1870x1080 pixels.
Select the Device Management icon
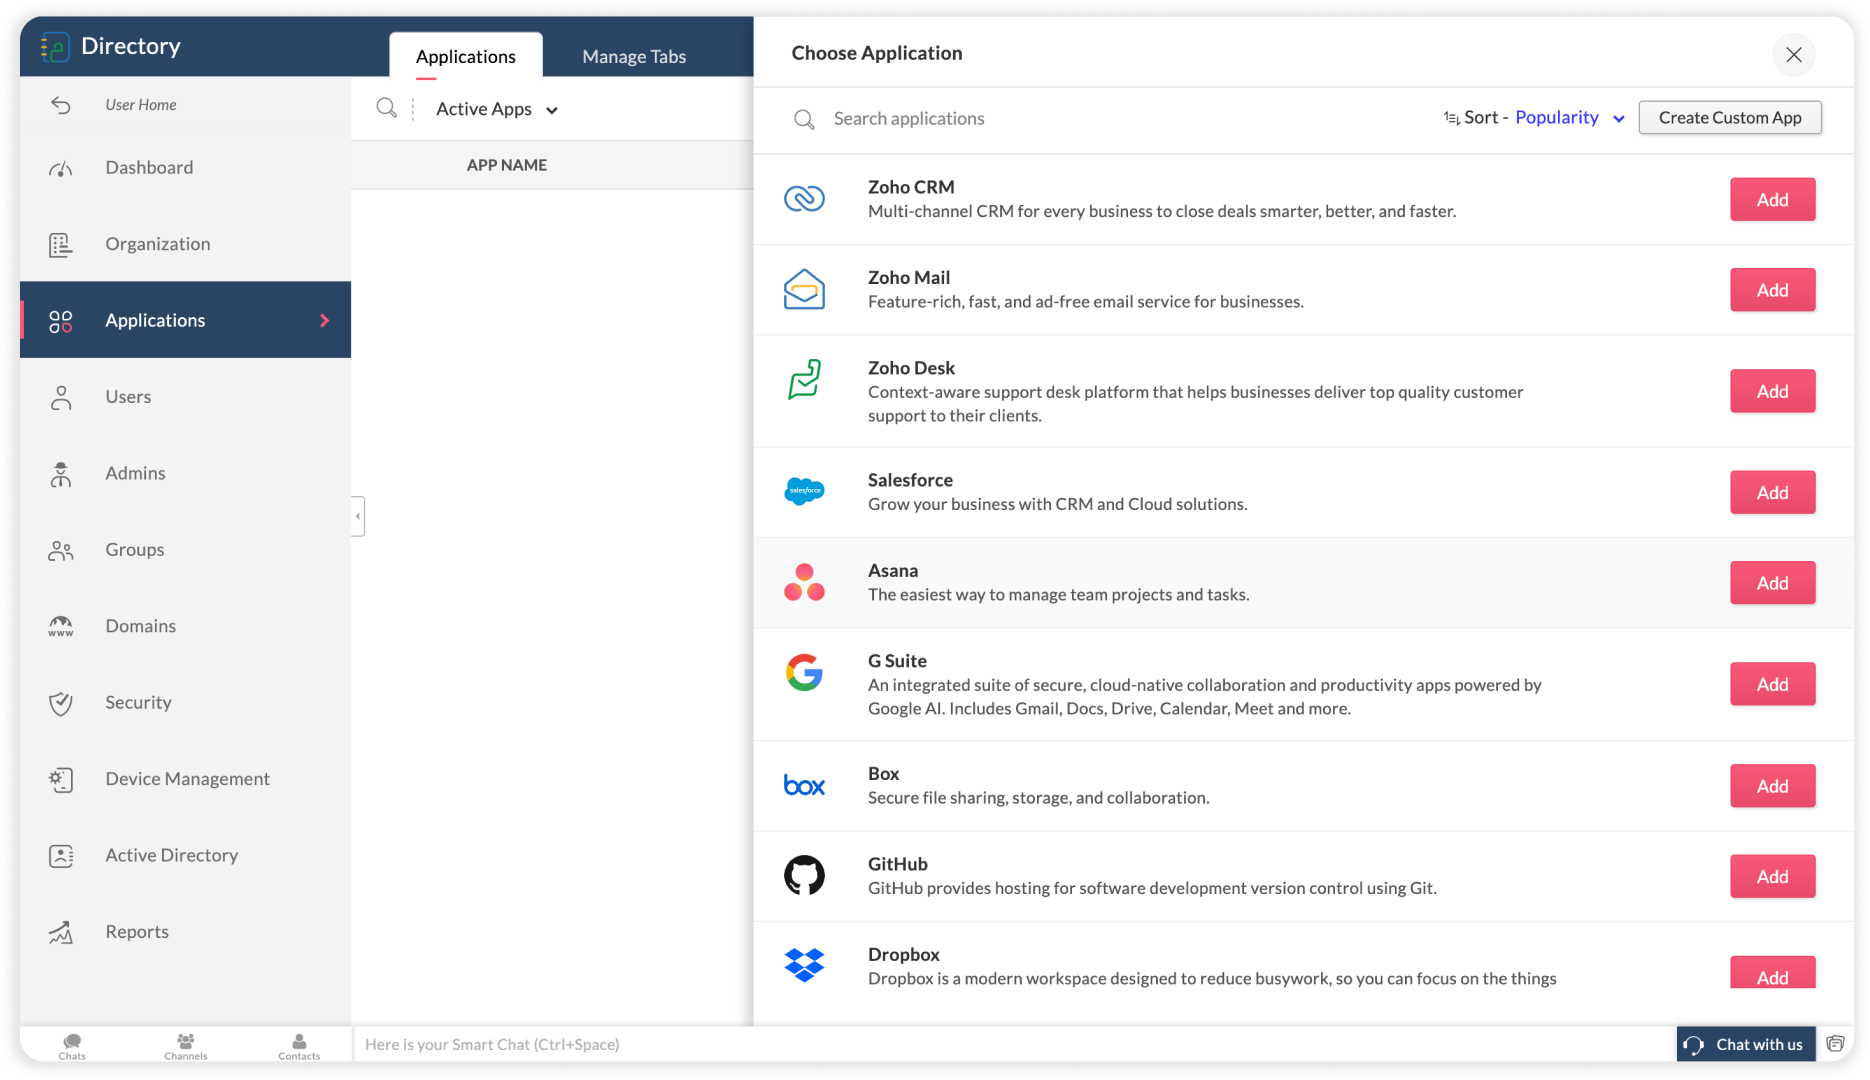pyautogui.click(x=61, y=779)
